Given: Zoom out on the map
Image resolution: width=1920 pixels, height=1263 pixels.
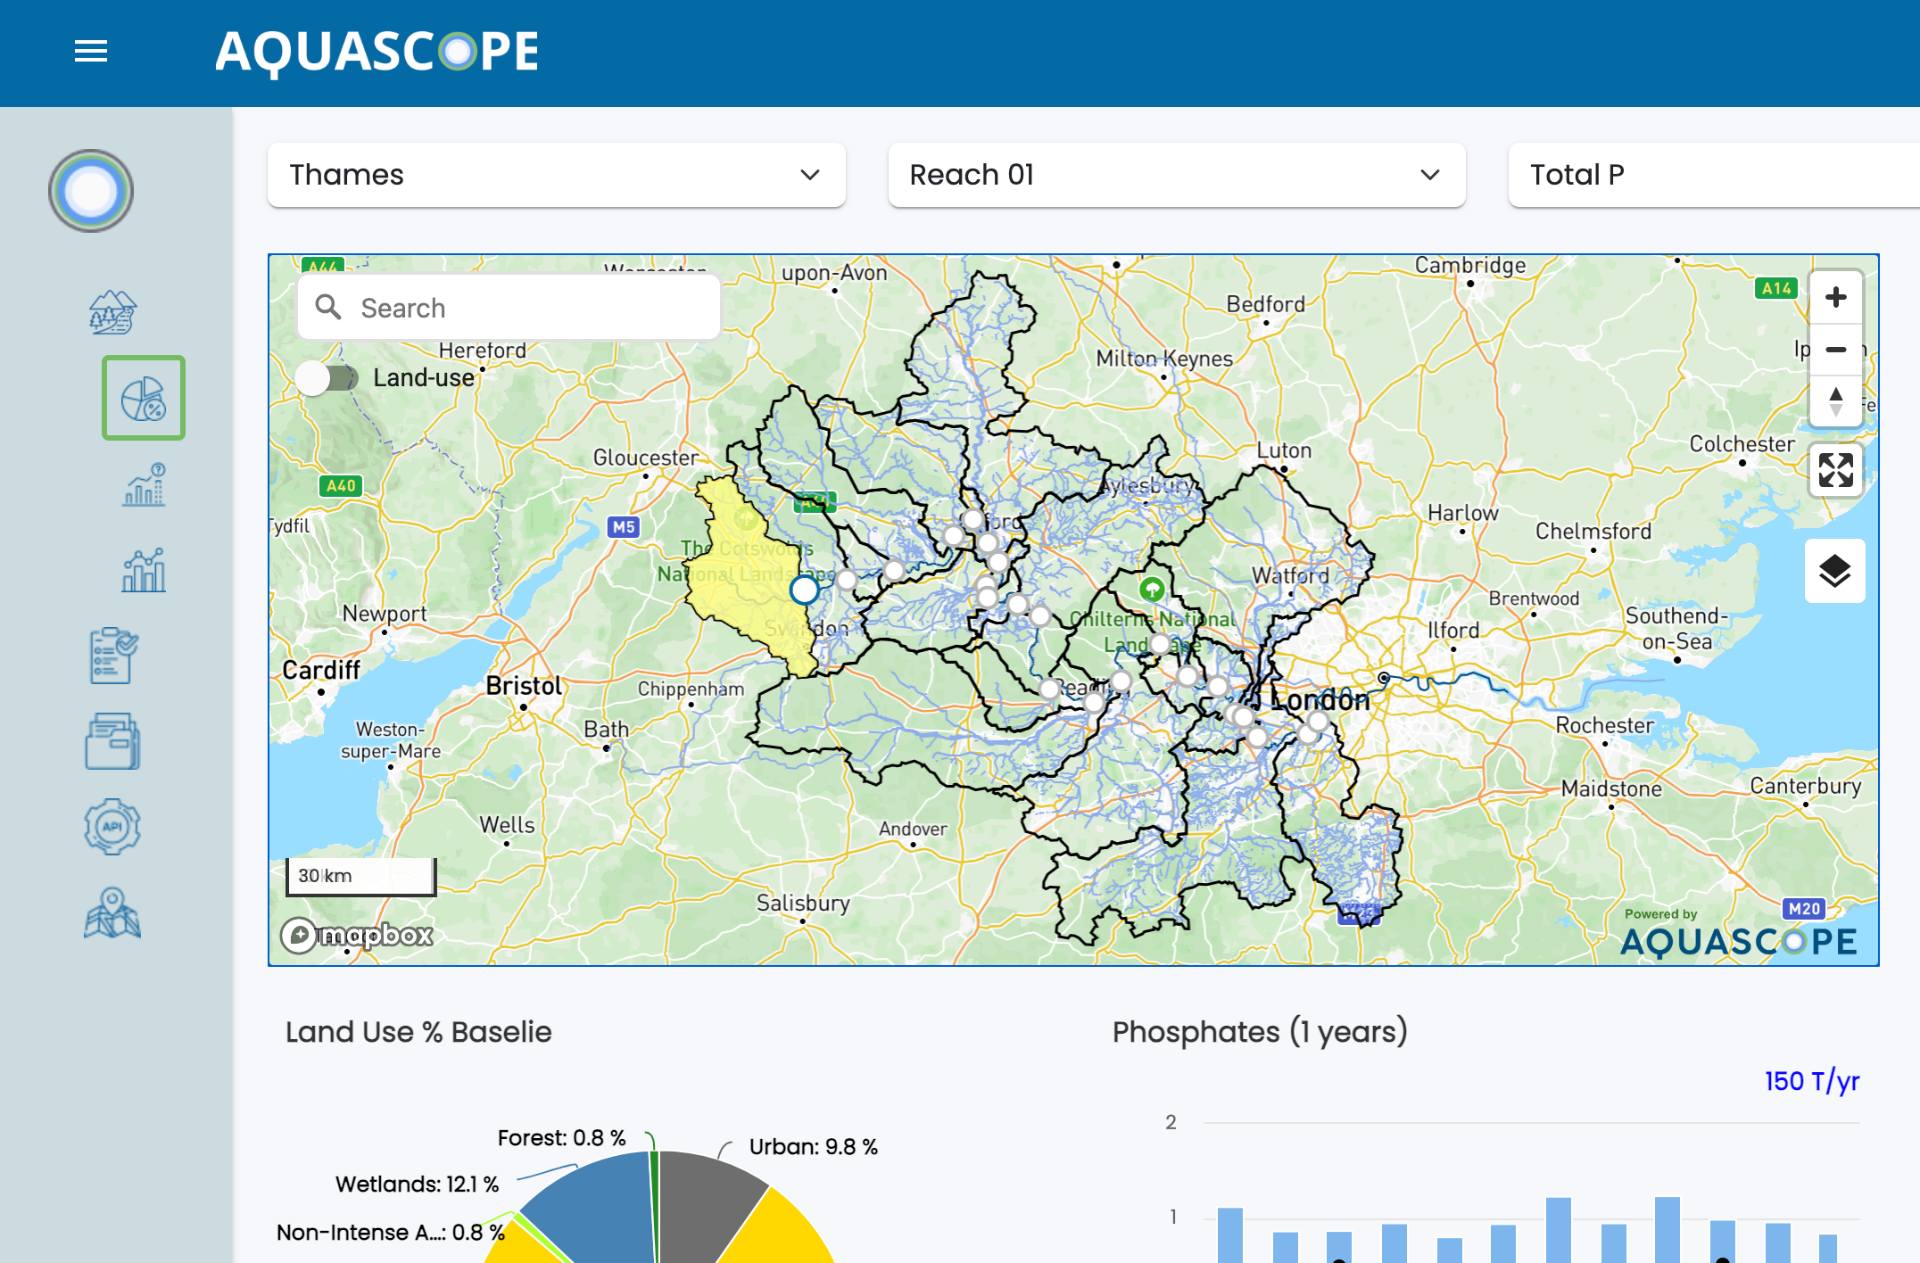Looking at the screenshot, I should 1836,350.
